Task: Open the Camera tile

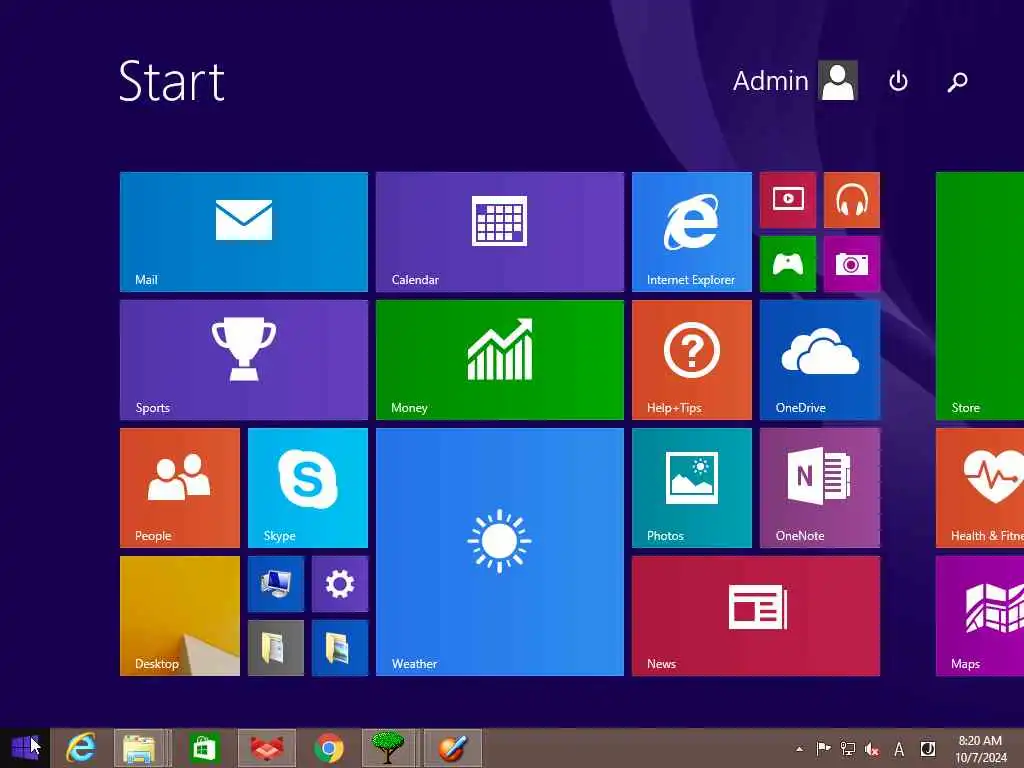Action: [x=852, y=264]
